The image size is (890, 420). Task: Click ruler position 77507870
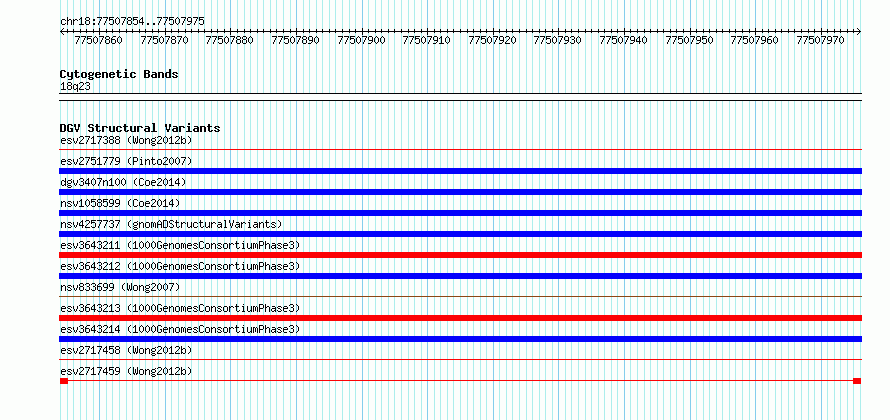point(164,40)
